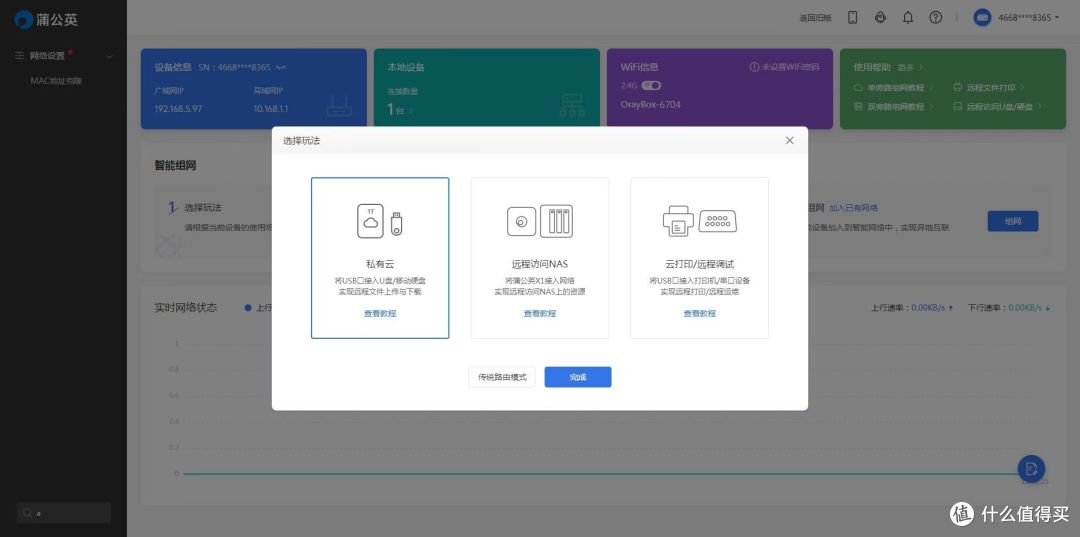Click the WAN IP 192.168.5.97 value
The width and height of the screenshot is (1080, 537).
178,109
